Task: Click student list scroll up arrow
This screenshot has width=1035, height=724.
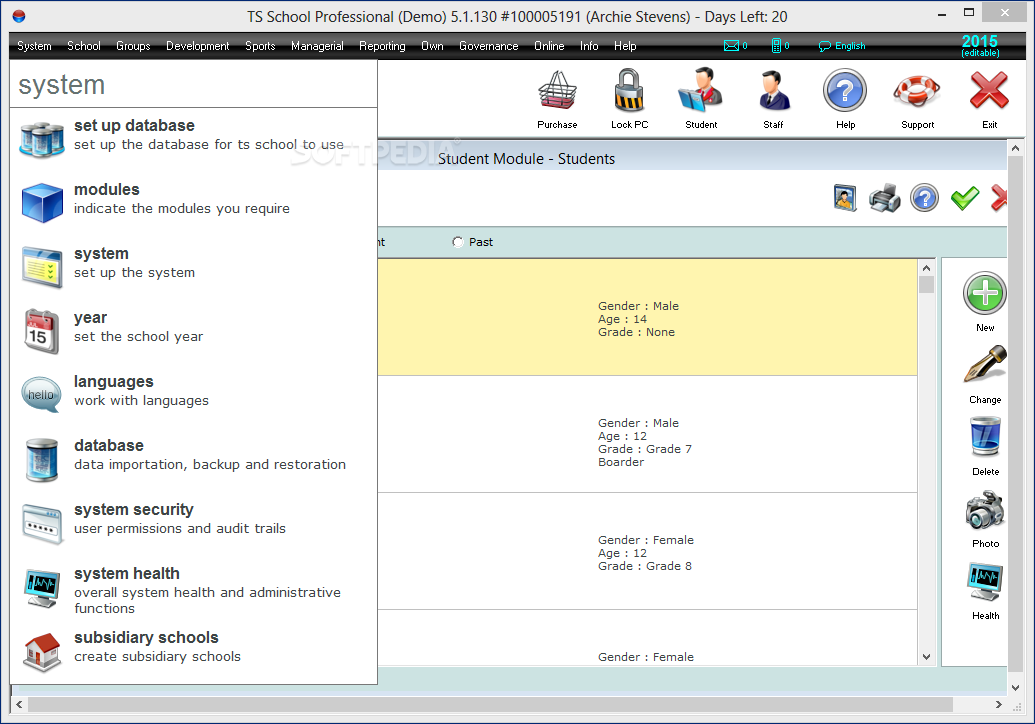Action: click(926, 268)
